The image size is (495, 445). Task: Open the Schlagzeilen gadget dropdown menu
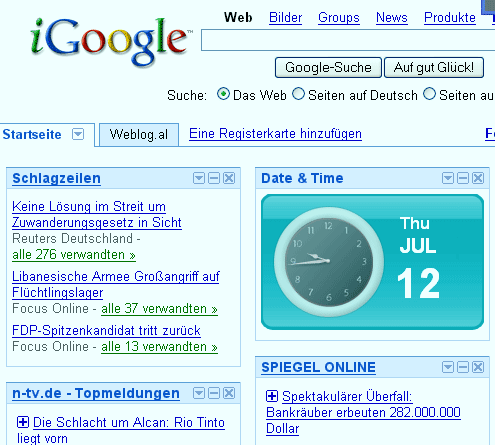[199, 178]
